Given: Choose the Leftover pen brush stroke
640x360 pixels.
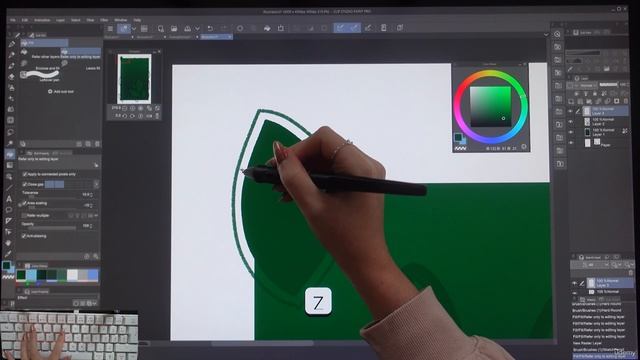Looking at the screenshot, I should (41, 76).
